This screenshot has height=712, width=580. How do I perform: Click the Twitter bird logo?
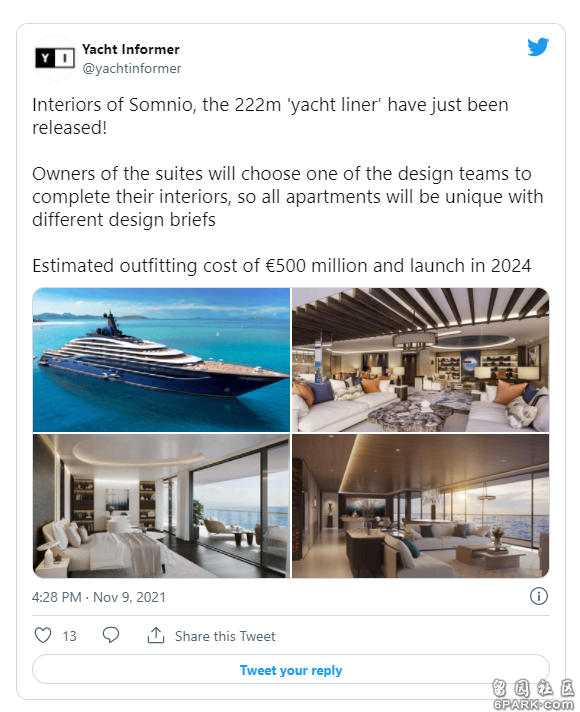(x=538, y=47)
